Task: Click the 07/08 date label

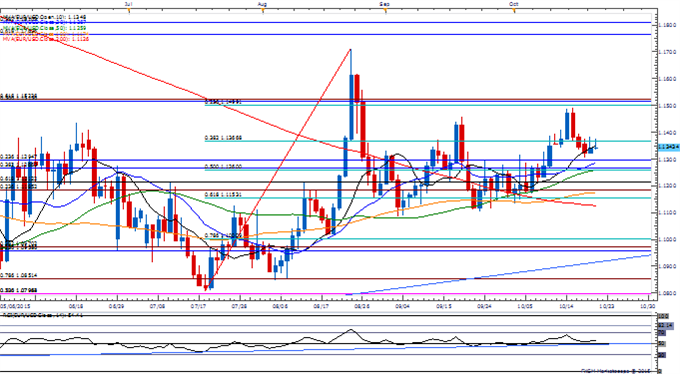Action: pyautogui.click(x=158, y=306)
